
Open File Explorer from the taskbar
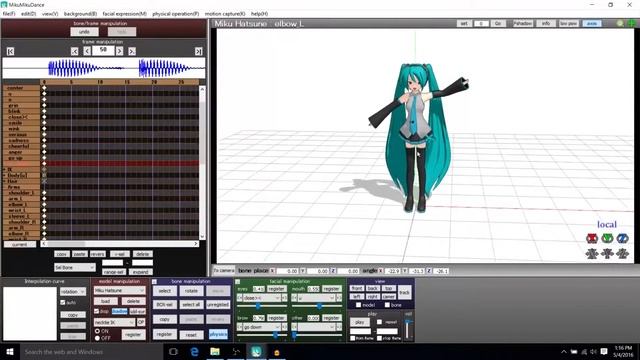(215, 351)
